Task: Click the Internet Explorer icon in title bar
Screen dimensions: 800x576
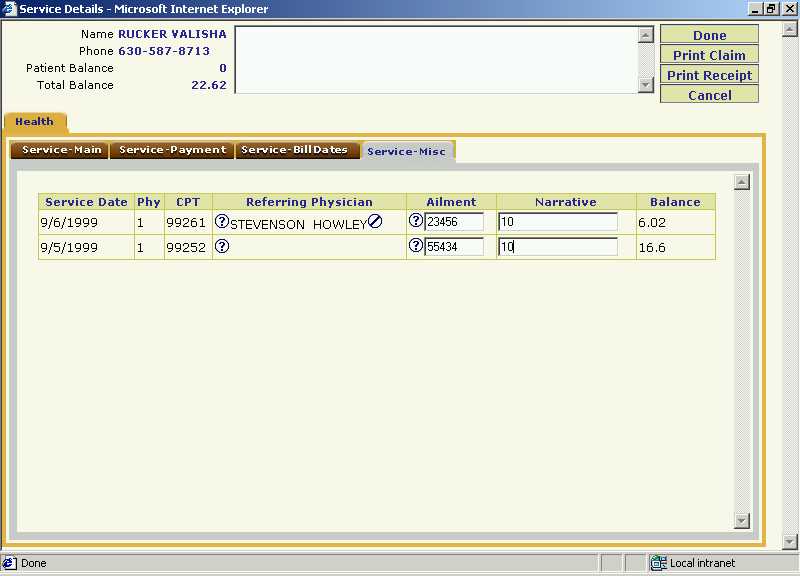Action: pyautogui.click(x=9, y=9)
